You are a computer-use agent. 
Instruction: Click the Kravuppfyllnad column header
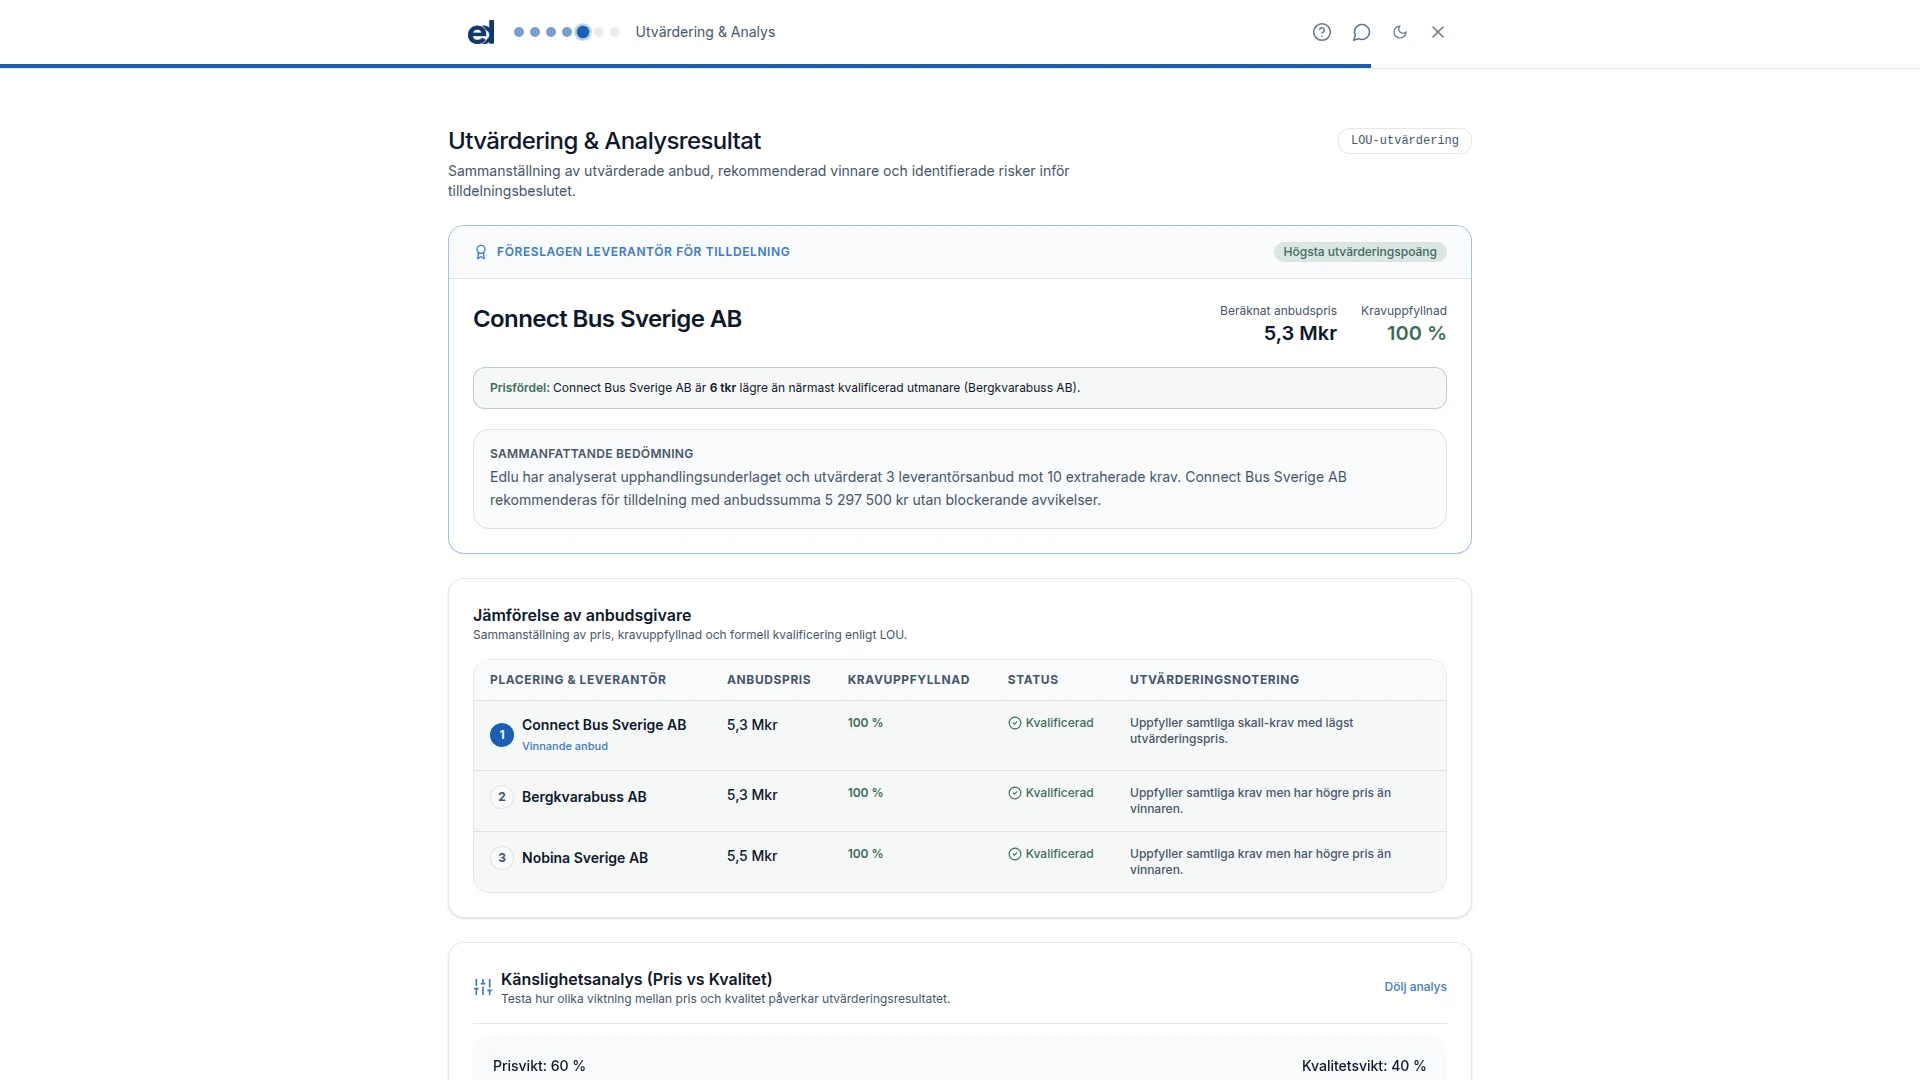click(909, 680)
